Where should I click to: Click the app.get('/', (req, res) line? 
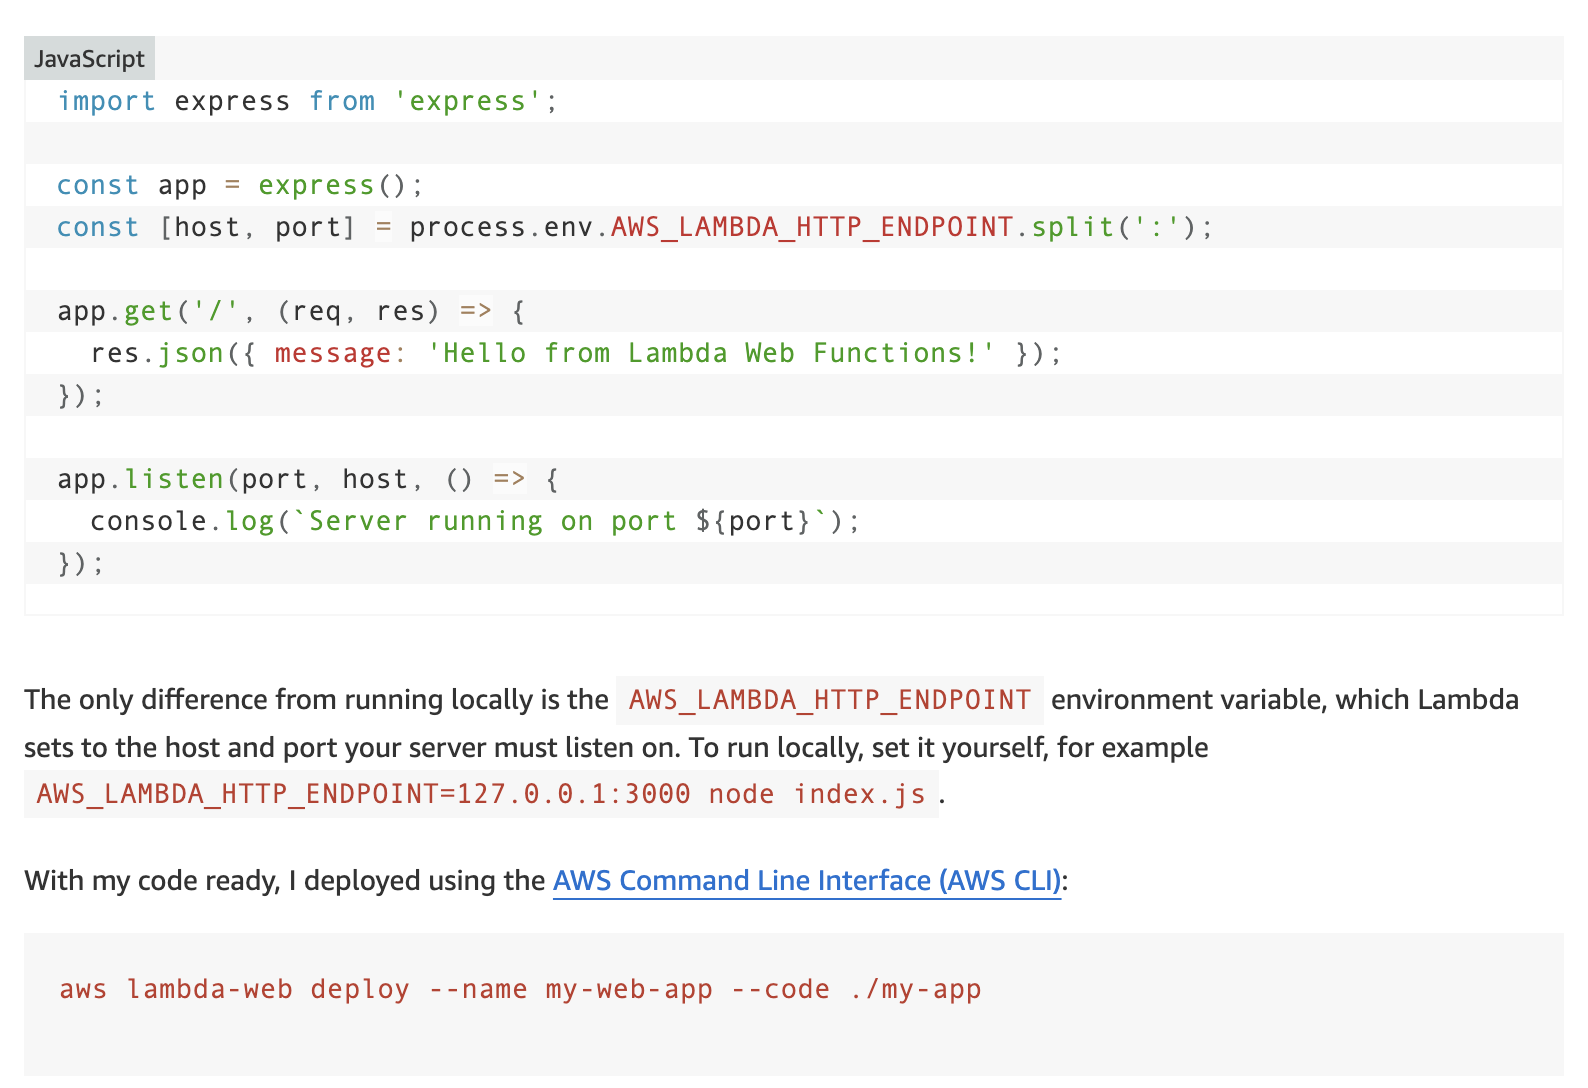(x=291, y=312)
